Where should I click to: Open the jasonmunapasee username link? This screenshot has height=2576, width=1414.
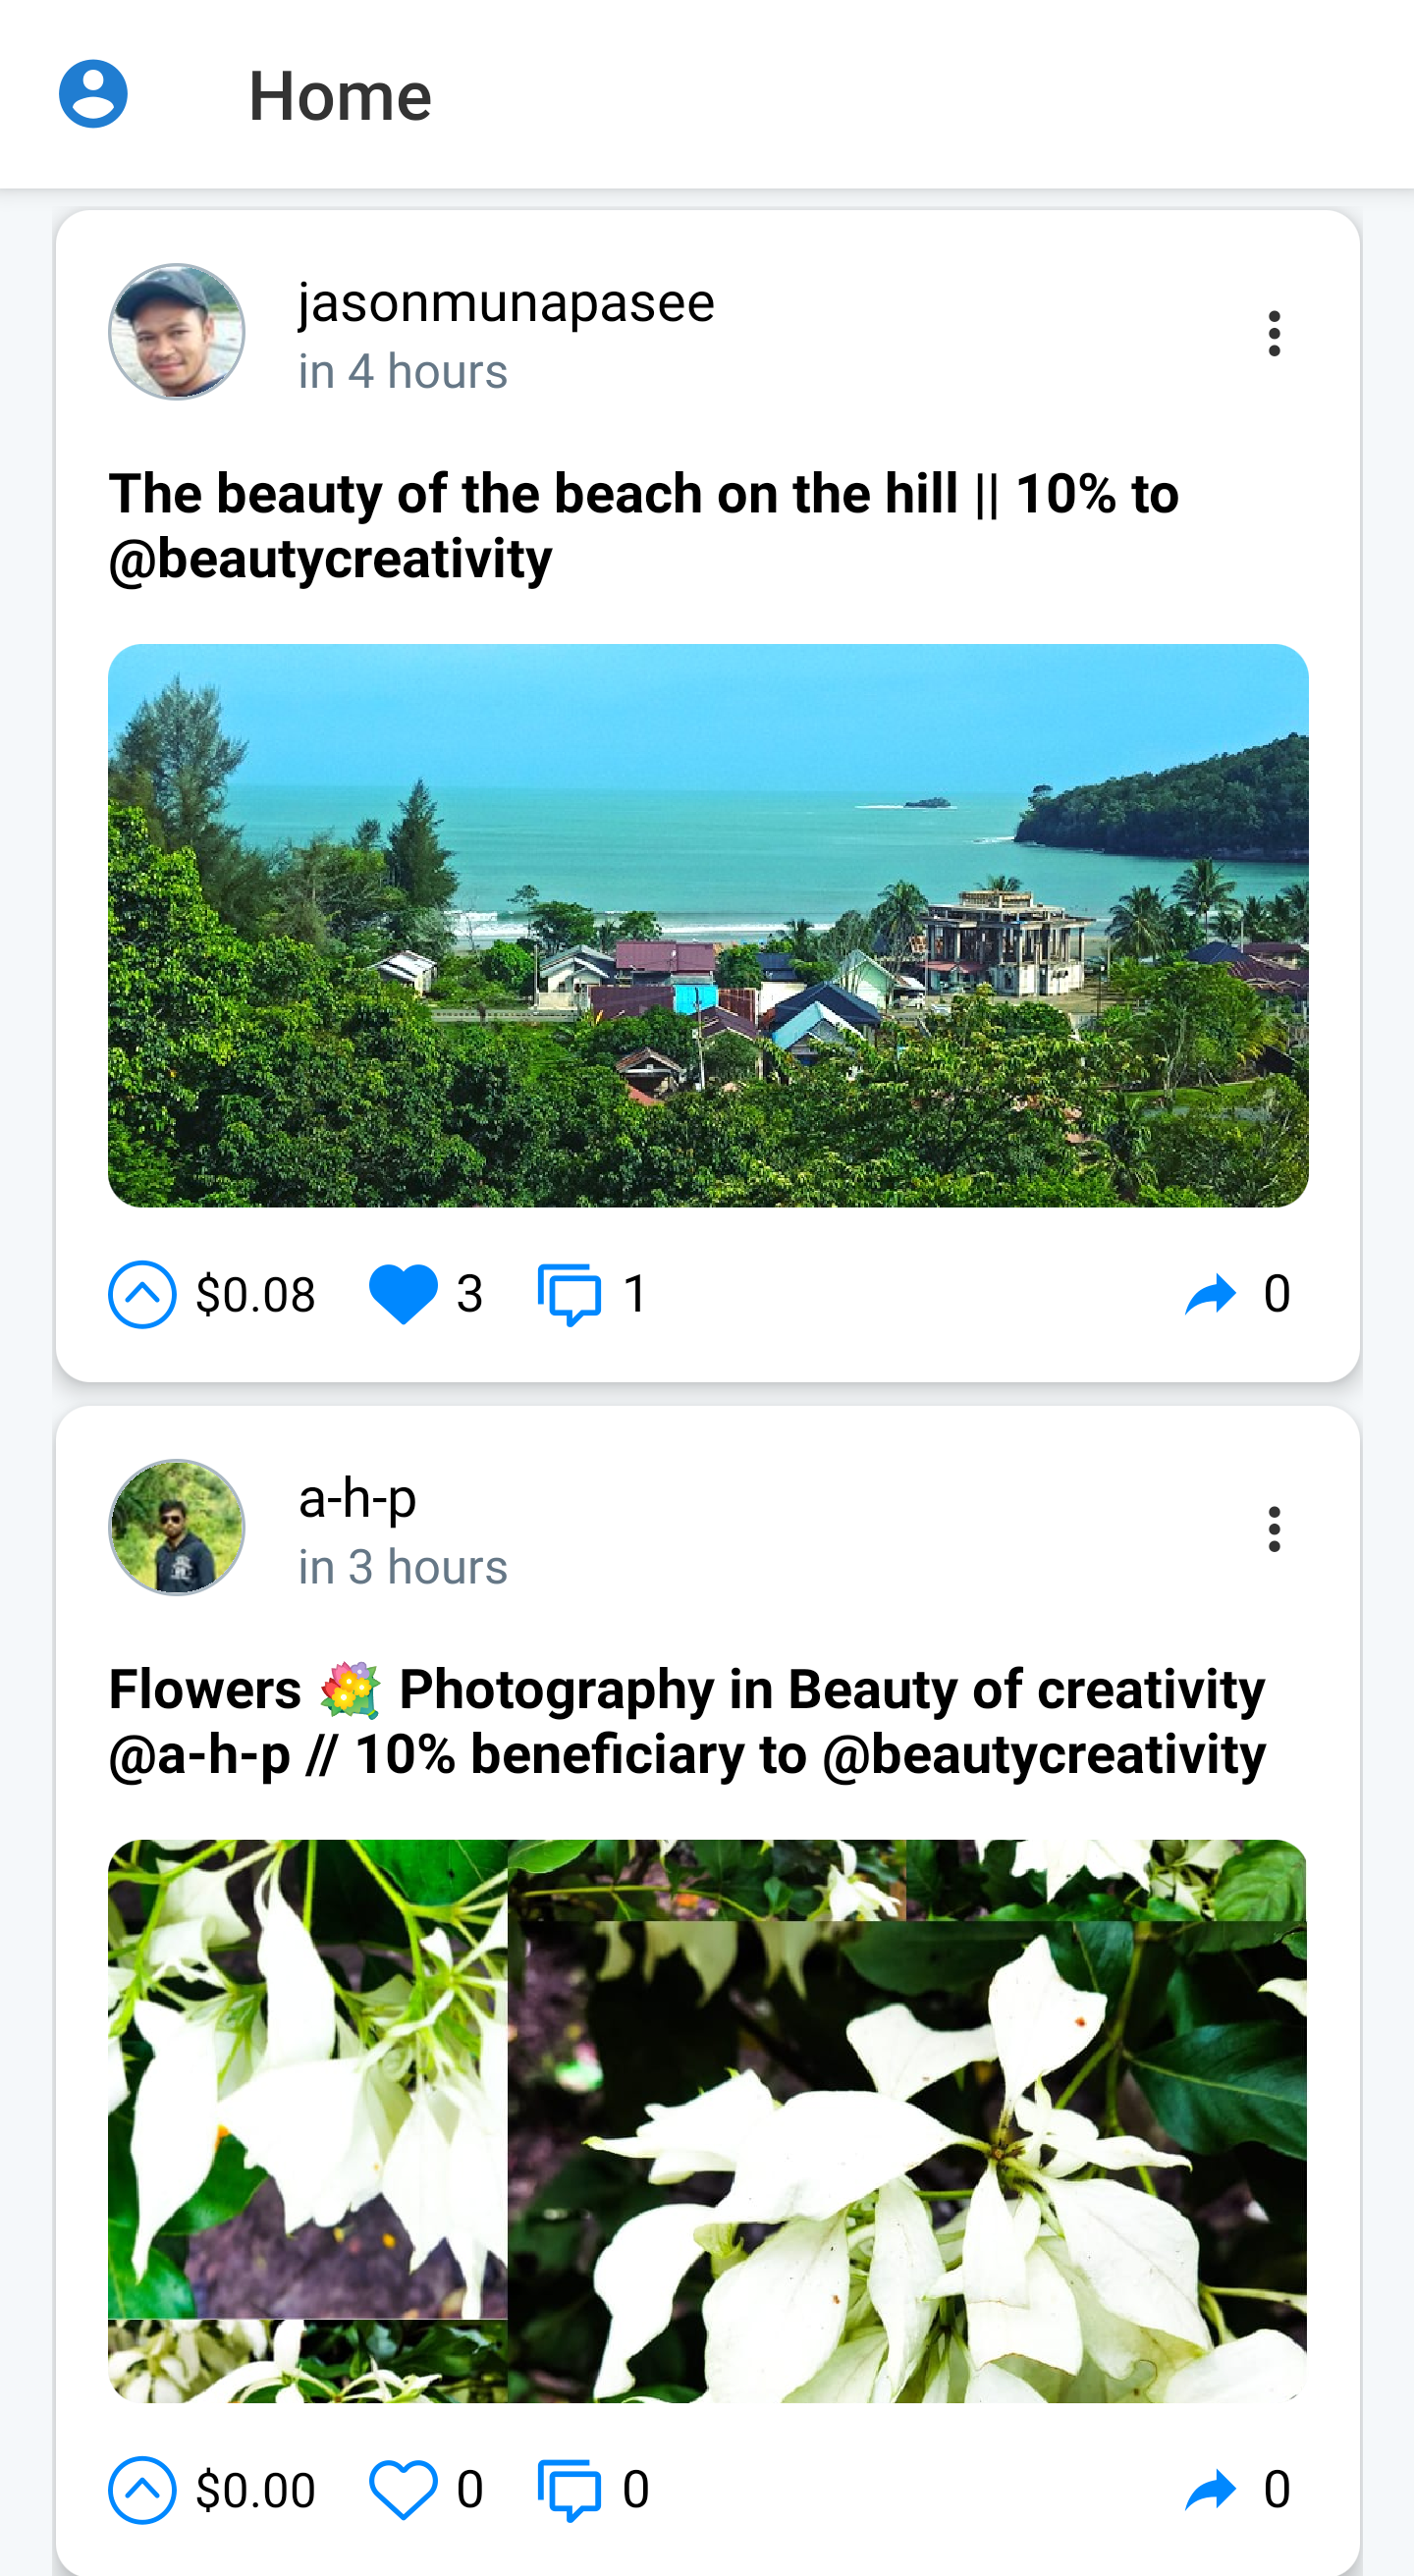pos(506,302)
